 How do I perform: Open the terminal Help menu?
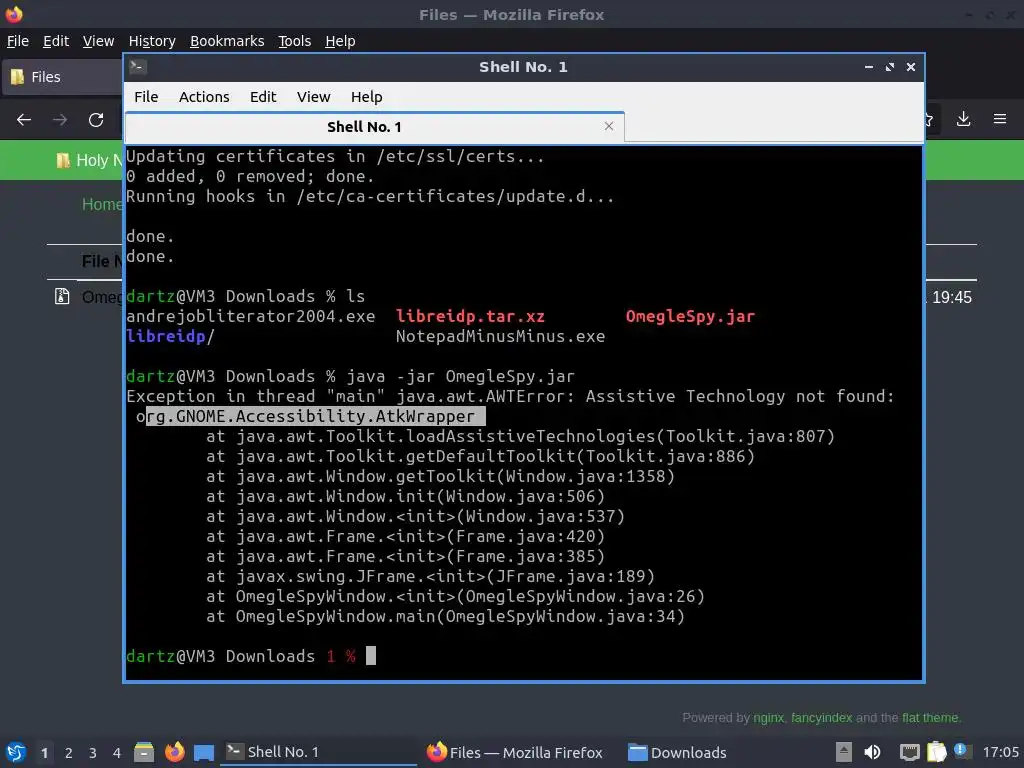tap(366, 97)
